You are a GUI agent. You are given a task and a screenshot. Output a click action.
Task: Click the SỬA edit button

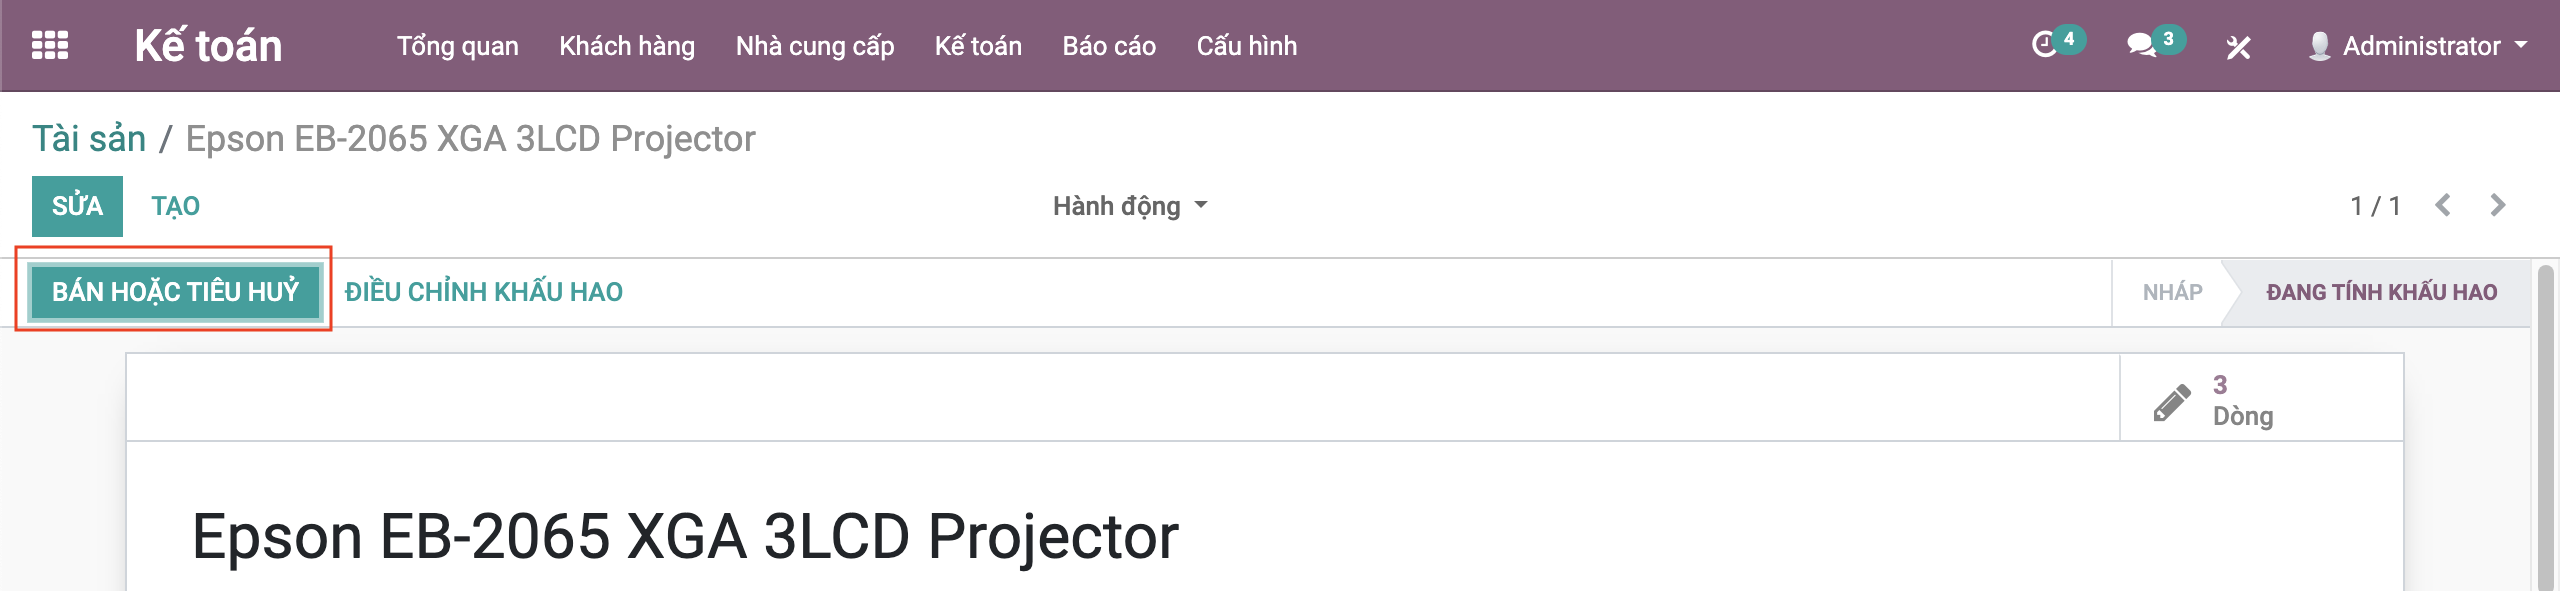click(77, 206)
